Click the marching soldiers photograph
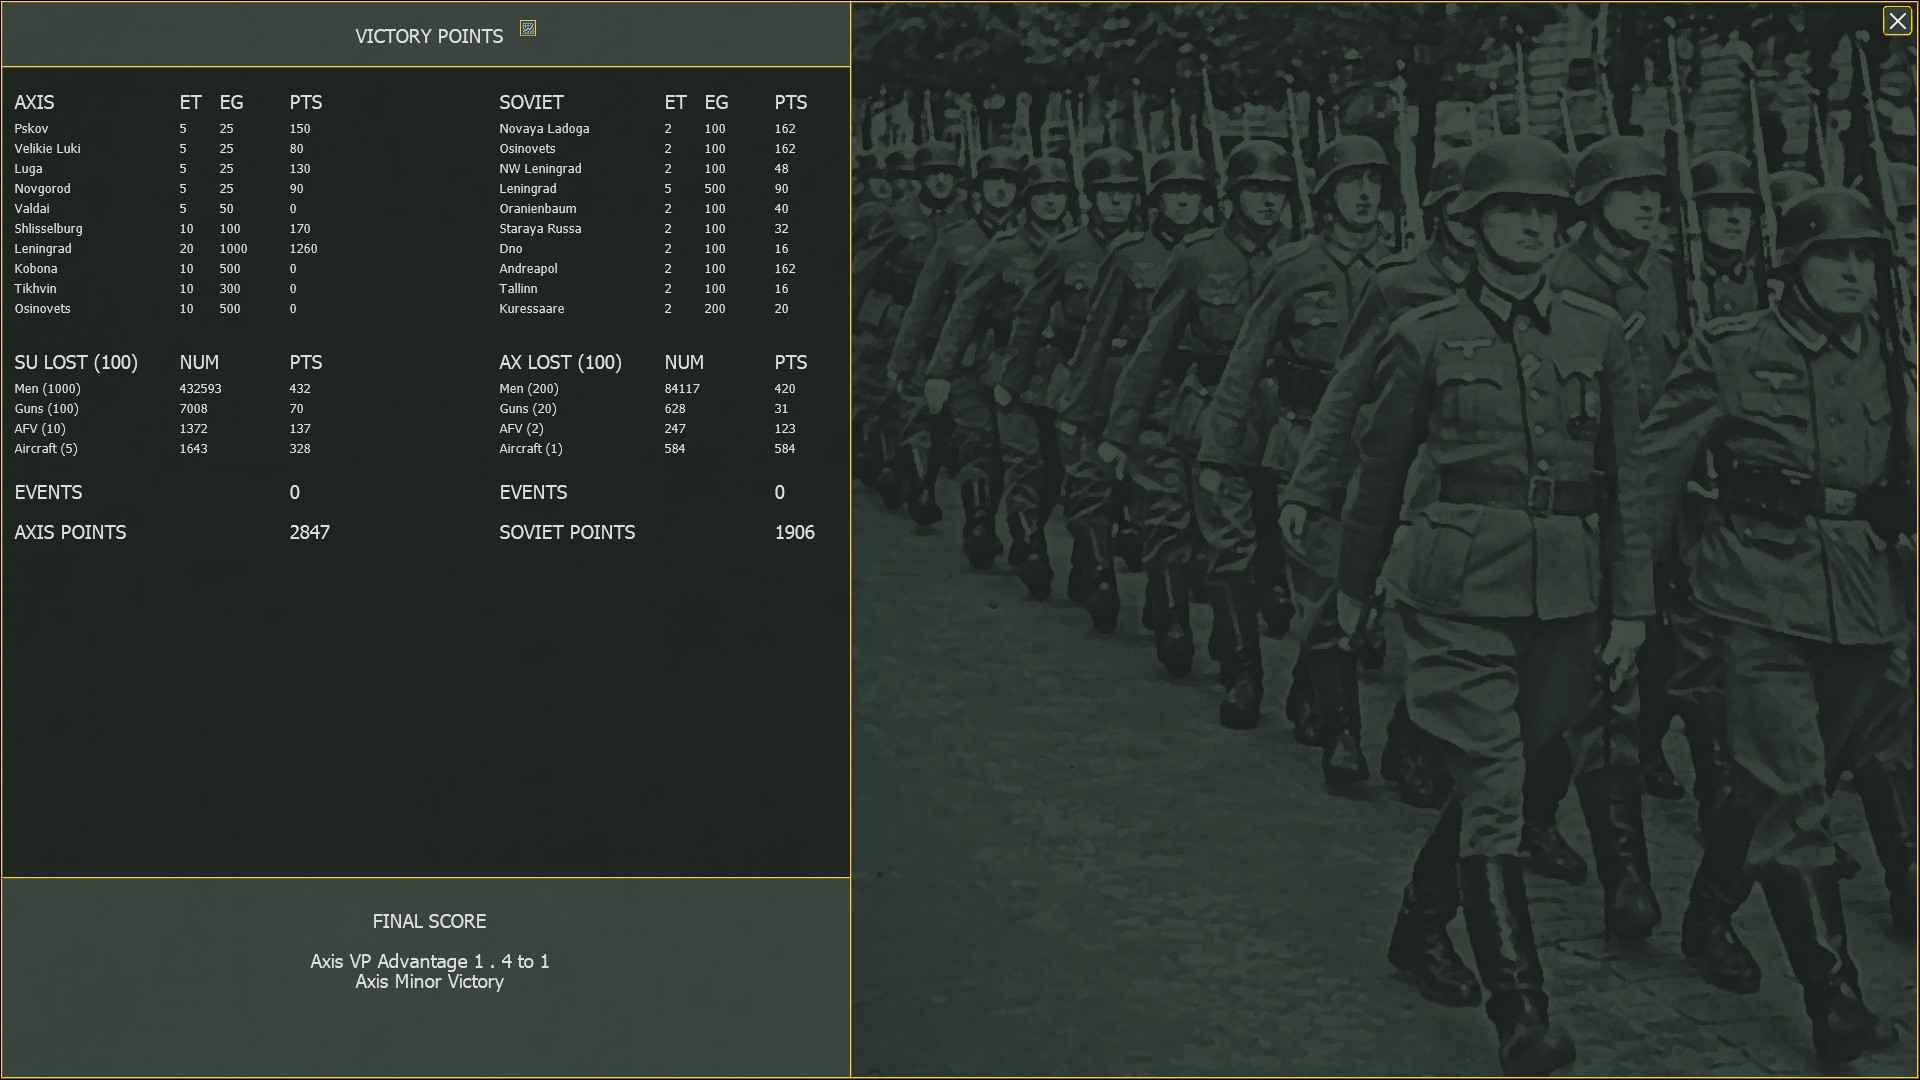1920x1080 pixels. [x=1384, y=540]
